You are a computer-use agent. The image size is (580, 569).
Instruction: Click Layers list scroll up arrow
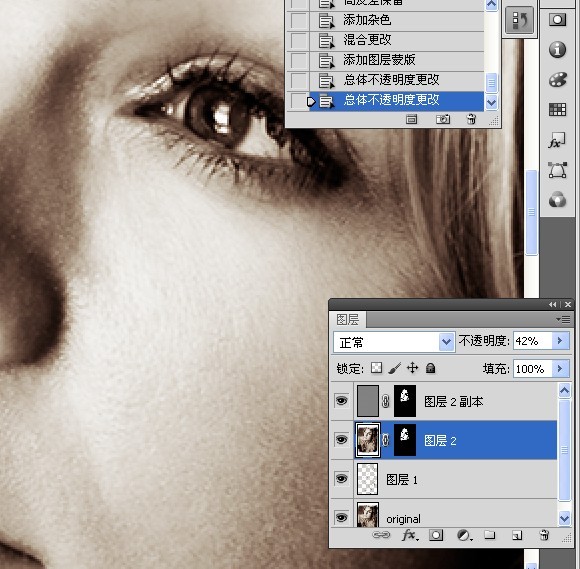coord(564,391)
